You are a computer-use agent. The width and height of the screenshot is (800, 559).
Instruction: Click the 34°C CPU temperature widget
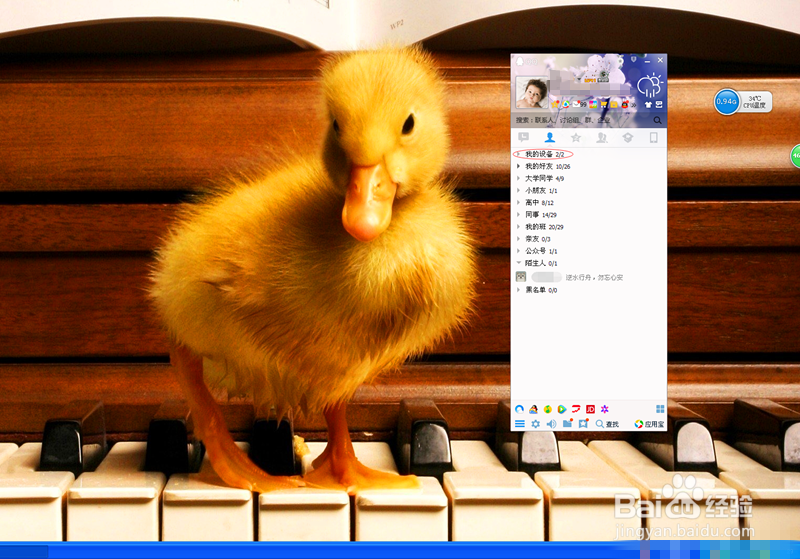click(755, 101)
